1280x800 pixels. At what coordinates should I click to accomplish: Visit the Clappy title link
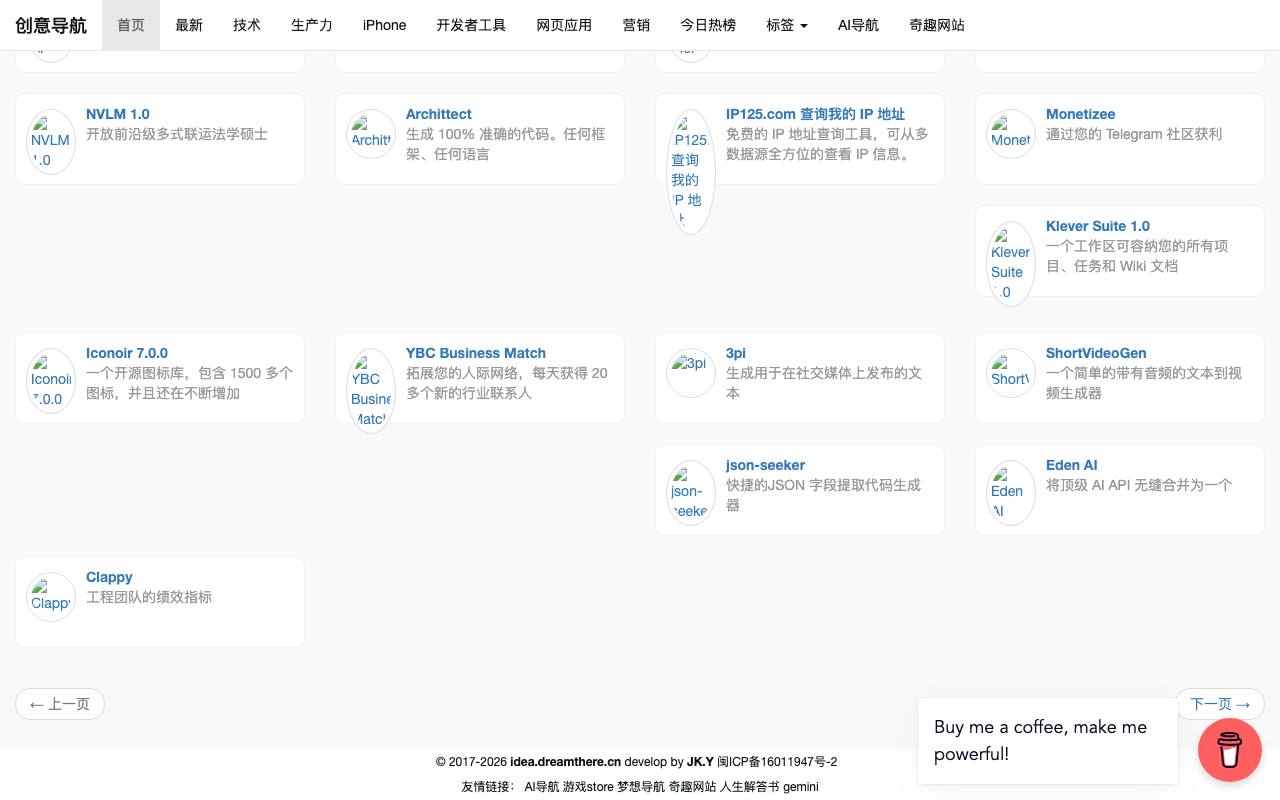tap(109, 577)
